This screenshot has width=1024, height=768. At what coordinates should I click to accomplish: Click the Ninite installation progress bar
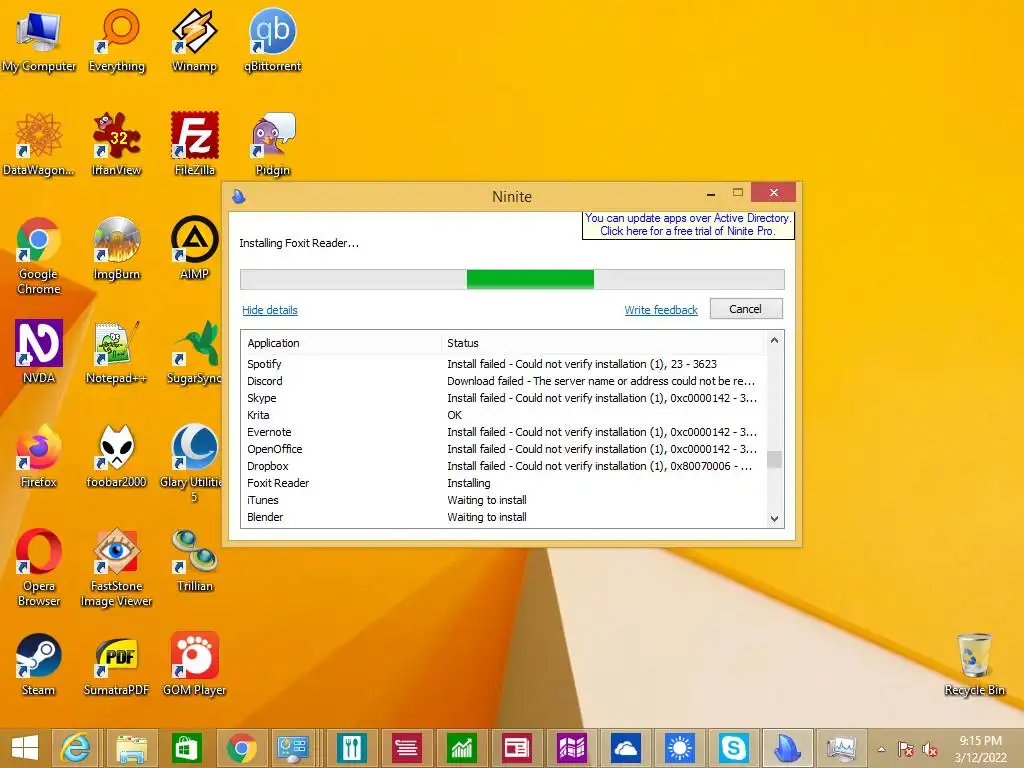(x=512, y=280)
